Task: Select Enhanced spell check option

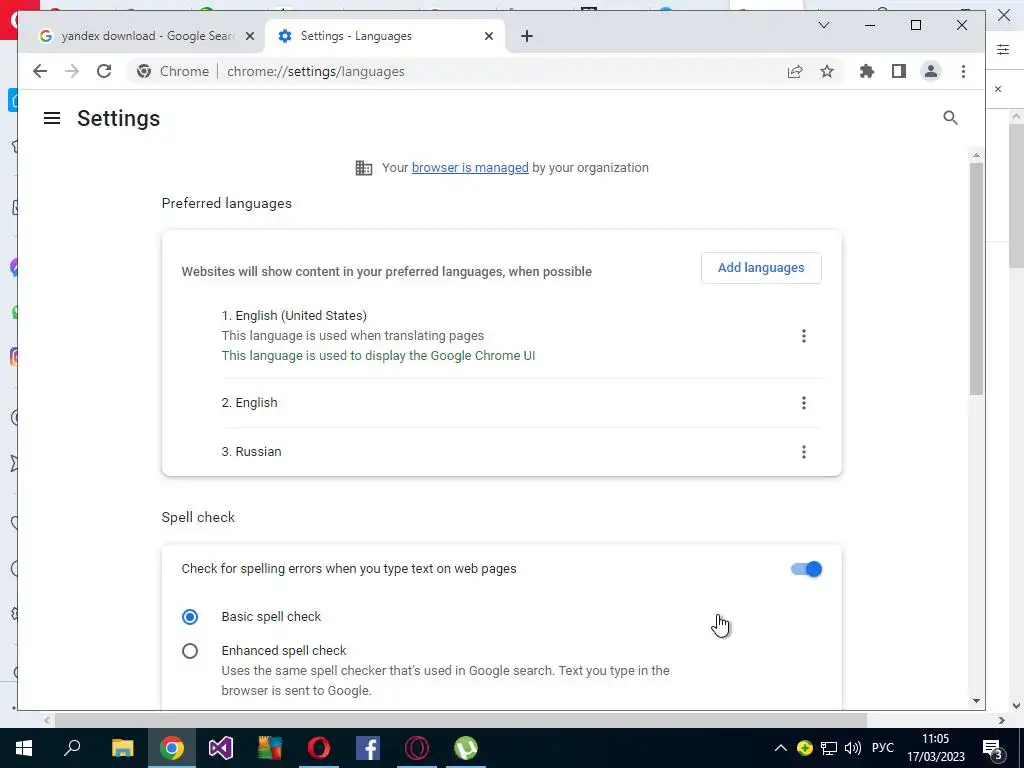Action: point(190,650)
